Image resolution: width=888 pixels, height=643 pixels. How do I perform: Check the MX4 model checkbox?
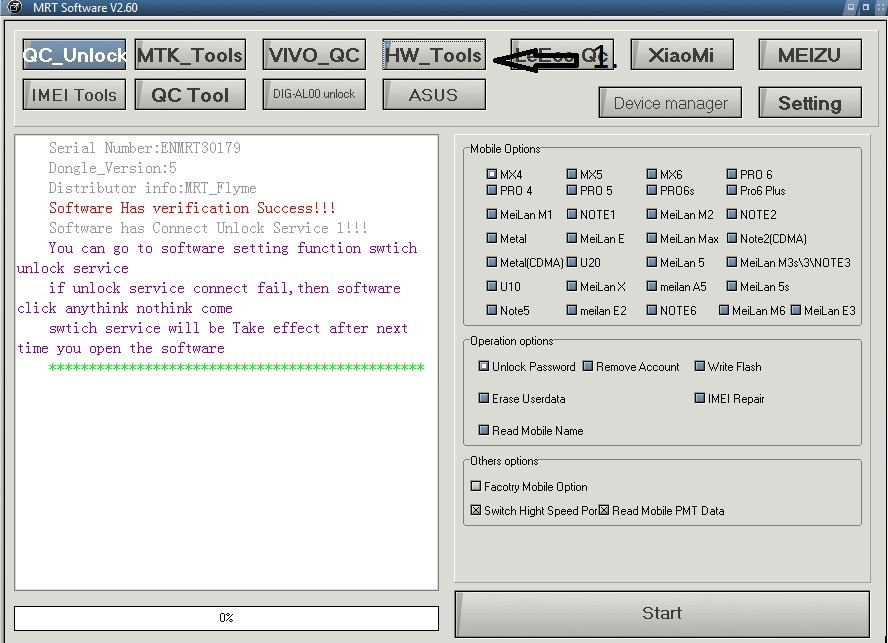(x=492, y=174)
